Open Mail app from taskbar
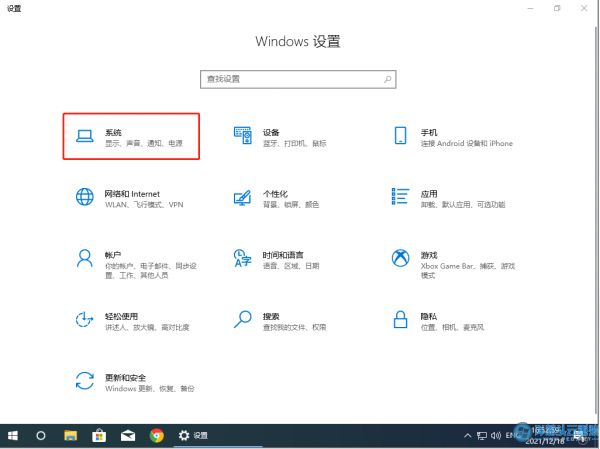This screenshot has width=600, height=449. click(x=128, y=436)
